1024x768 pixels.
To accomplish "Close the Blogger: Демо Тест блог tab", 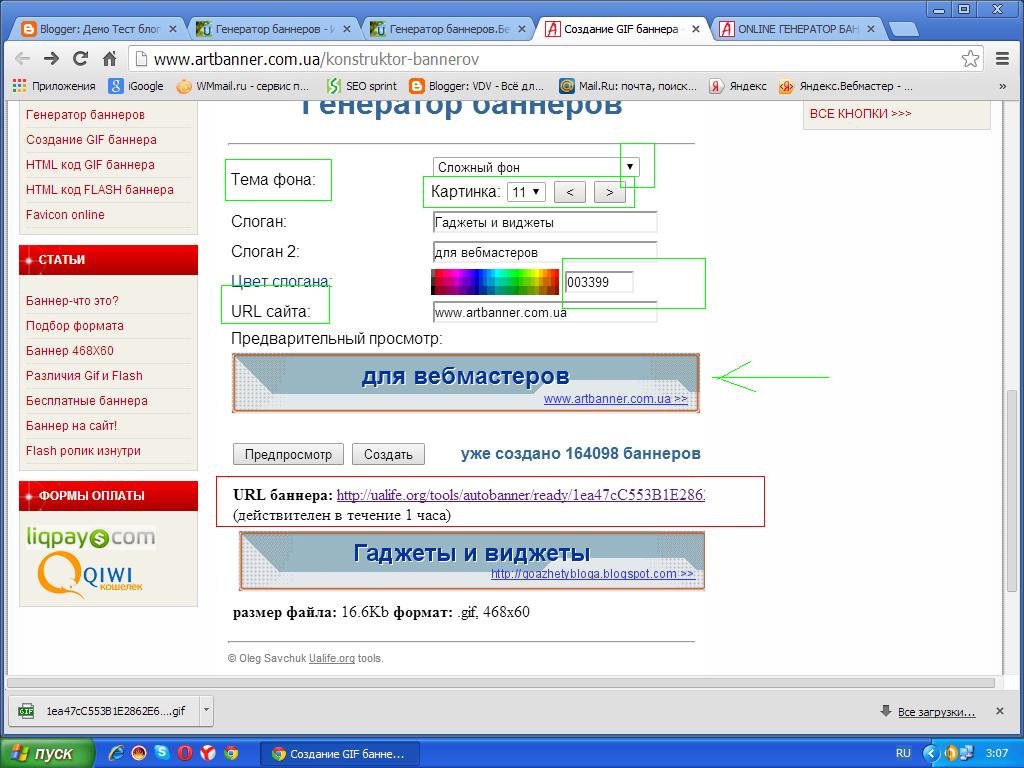I will click(x=172, y=29).
